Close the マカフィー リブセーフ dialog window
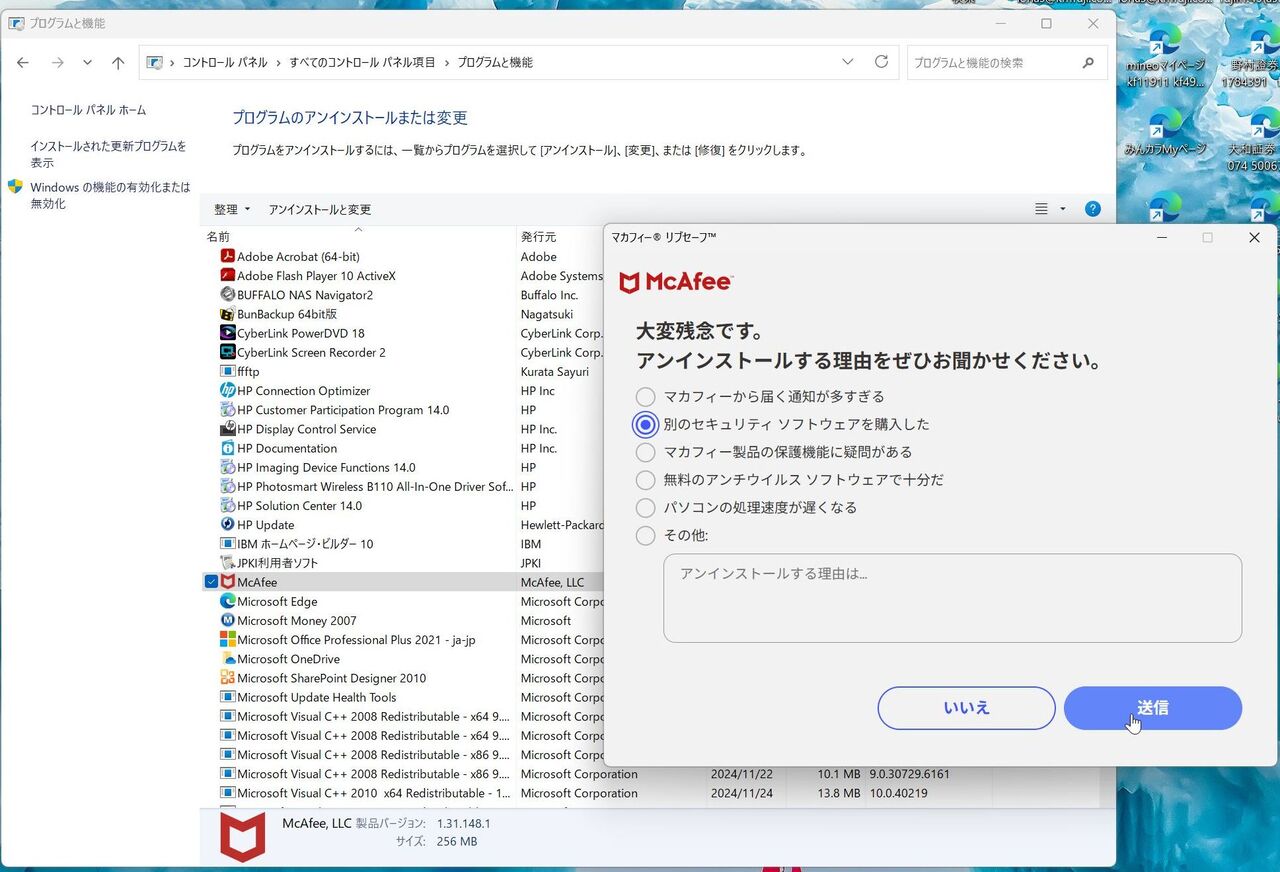 pyautogui.click(x=1254, y=238)
